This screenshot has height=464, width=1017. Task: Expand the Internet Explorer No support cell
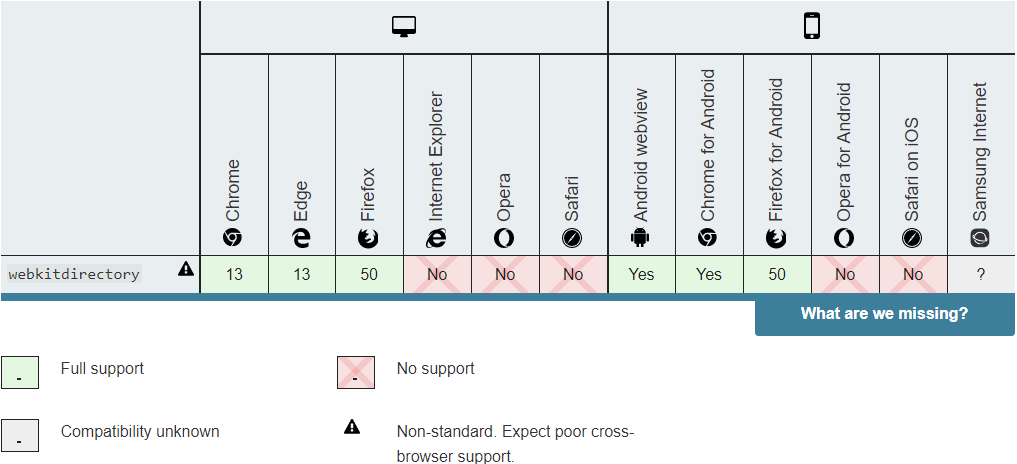pyautogui.click(x=437, y=275)
